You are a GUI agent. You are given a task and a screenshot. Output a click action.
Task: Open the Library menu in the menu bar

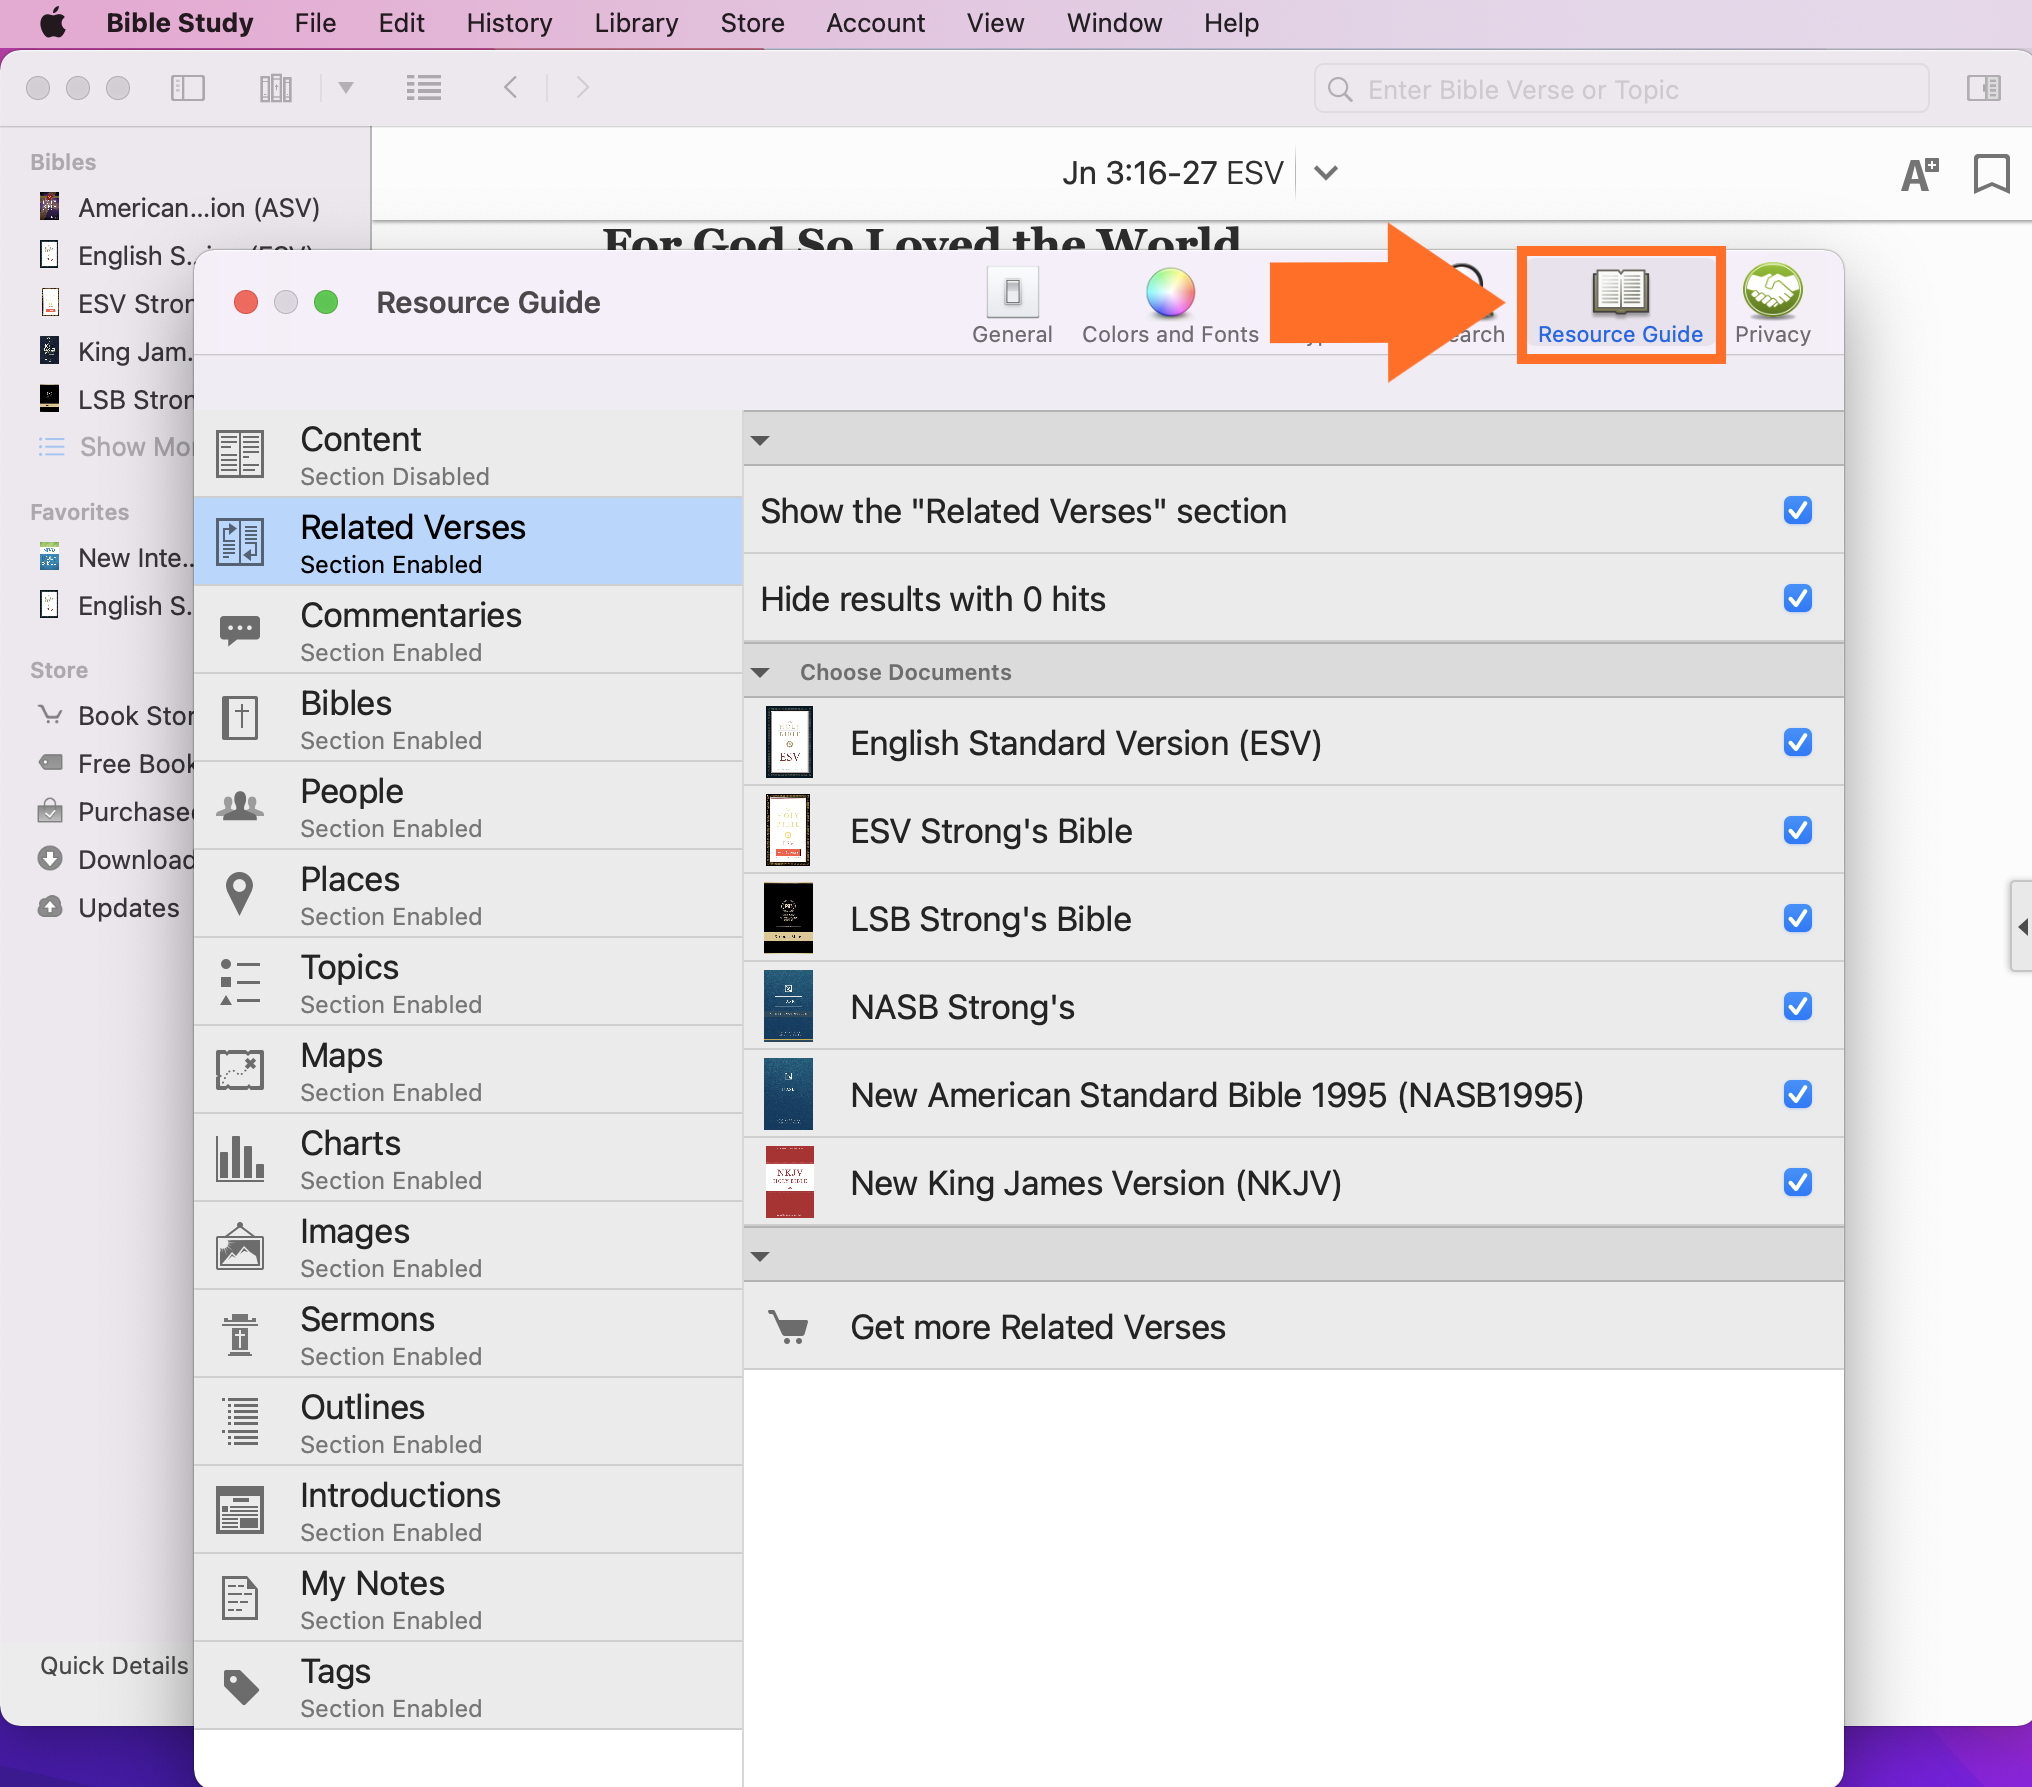pyautogui.click(x=636, y=23)
